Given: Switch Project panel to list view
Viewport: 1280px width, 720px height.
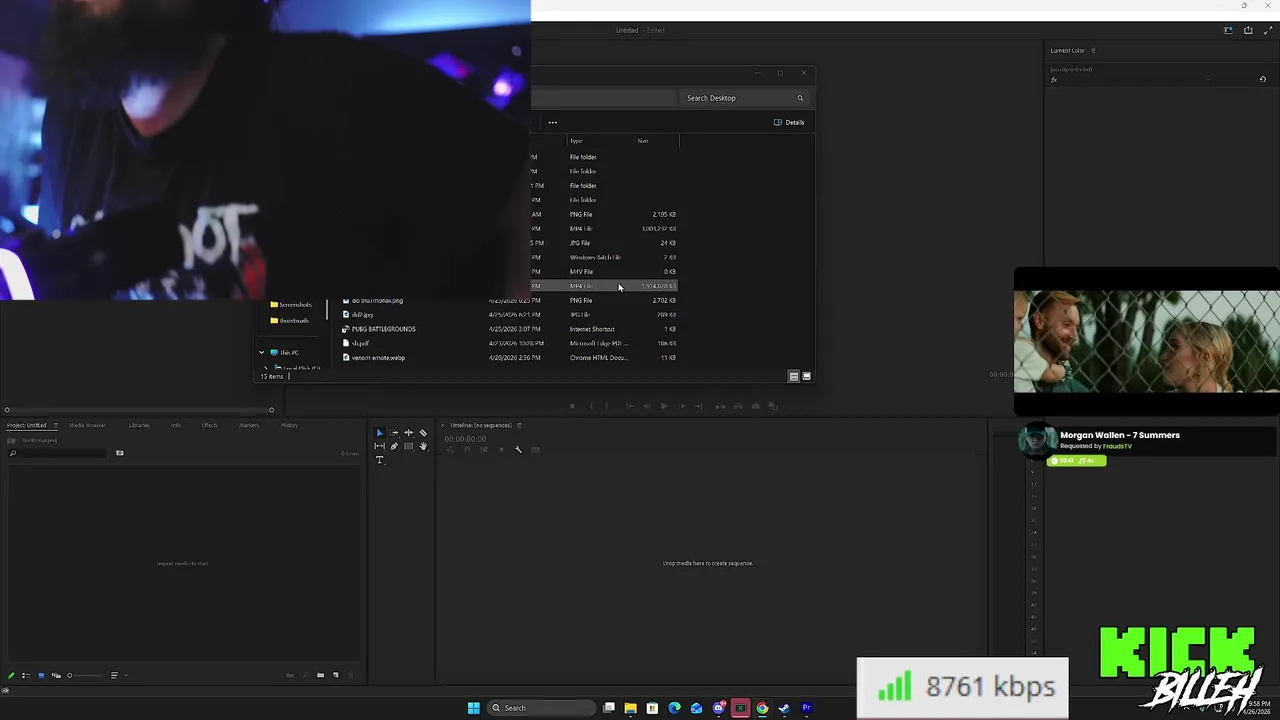Looking at the screenshot, I should pyautogui.click(x=26, y=675).
